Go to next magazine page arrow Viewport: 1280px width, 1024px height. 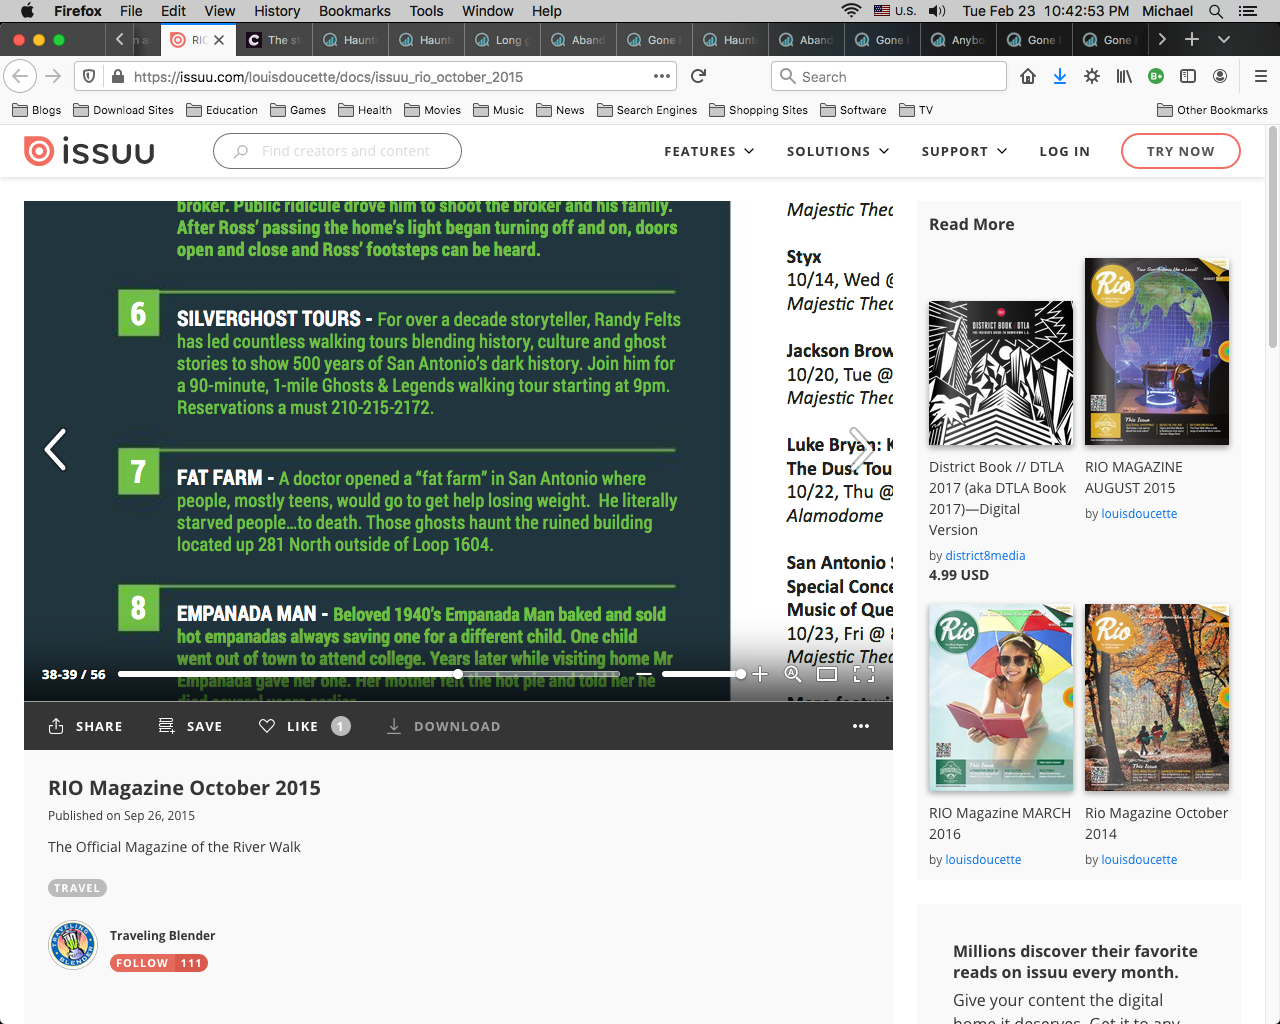click(860, 450)
